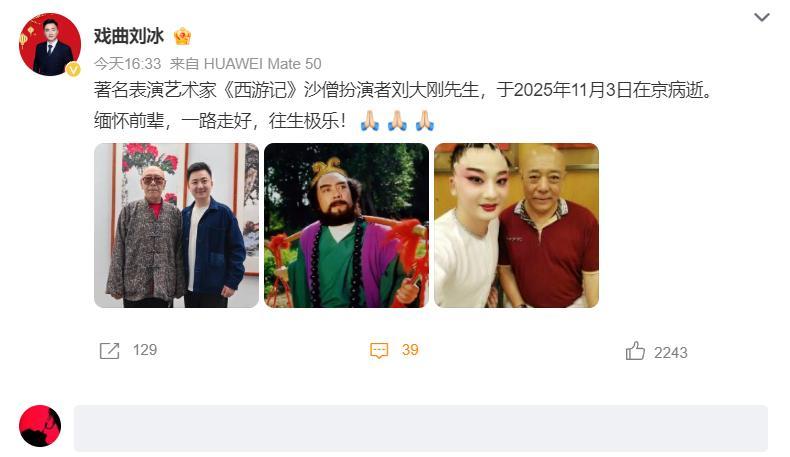790x457 pixels.
Task: Click the yellow verified V badge
Action: (73, 69)
